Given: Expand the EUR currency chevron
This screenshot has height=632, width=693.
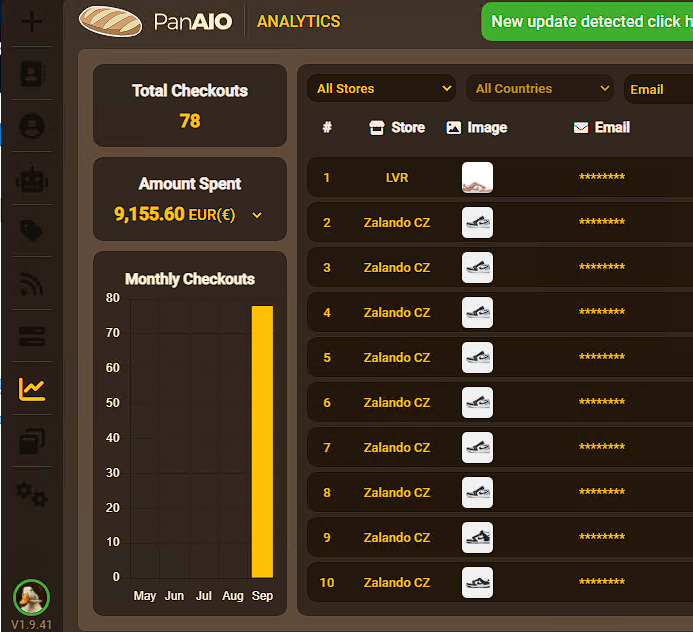Looking at the screenshot, I should (x=257, y=215).
